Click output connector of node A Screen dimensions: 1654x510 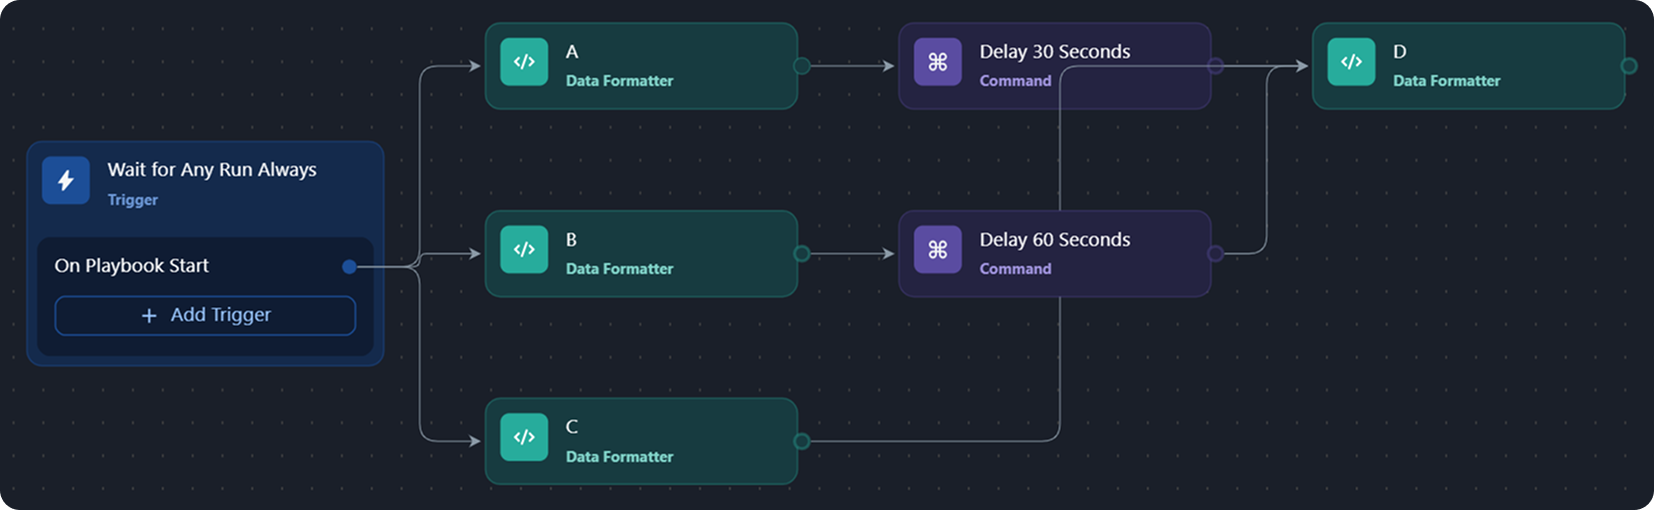pyautogui.click(x=802, y=66)
